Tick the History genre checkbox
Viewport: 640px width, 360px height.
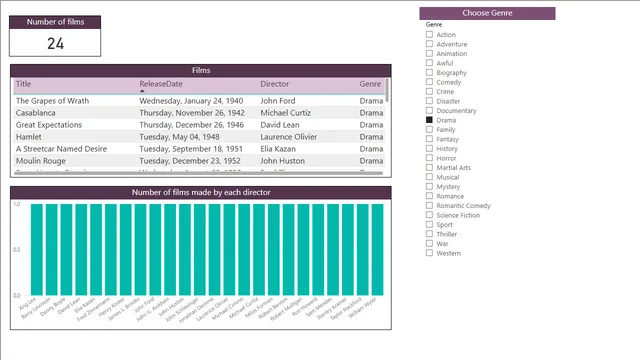pyautogui.click(x=429, y=149)
